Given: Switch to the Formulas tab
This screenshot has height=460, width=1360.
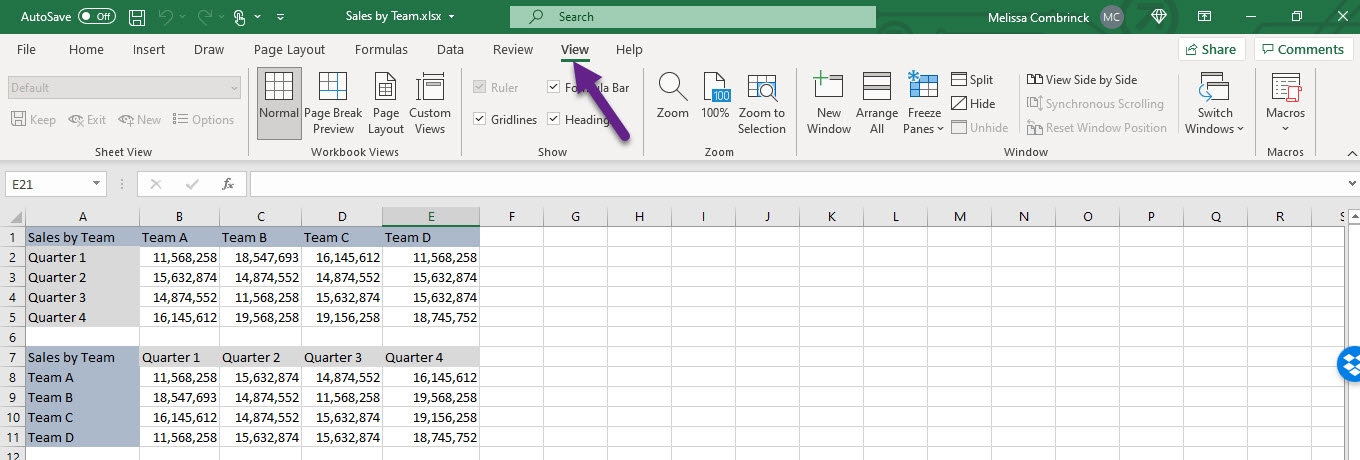Looking at the screenshot, I should (x=381, y=50).
